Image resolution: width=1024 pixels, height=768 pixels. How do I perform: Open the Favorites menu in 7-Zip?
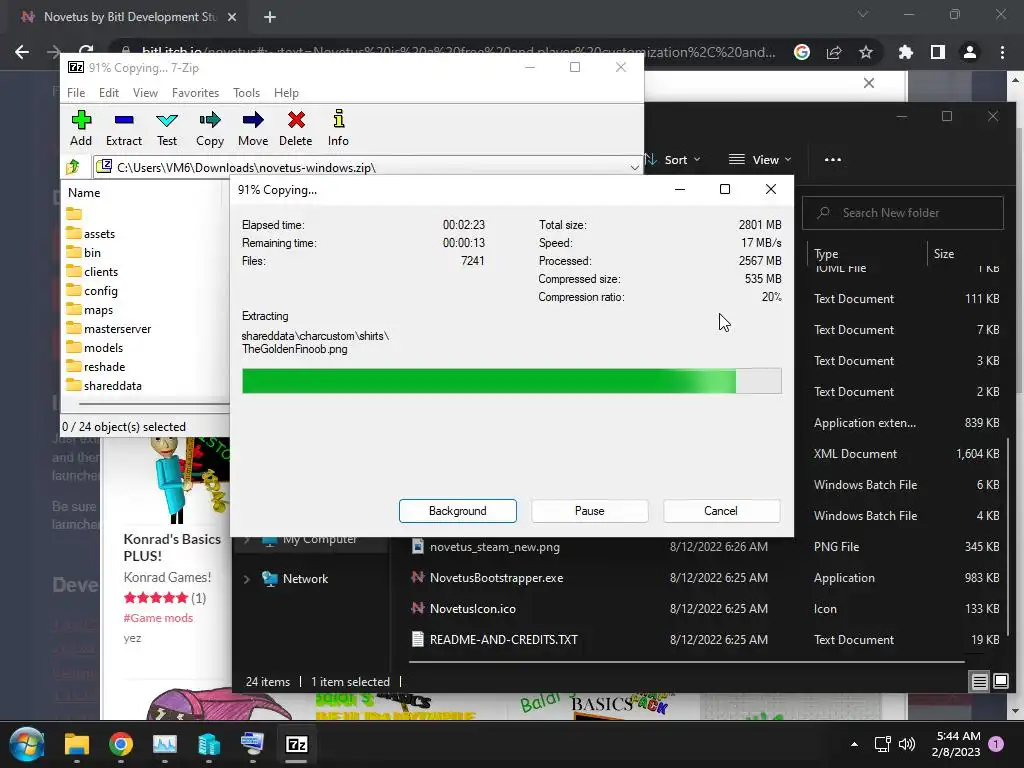[x=195, y=93]
